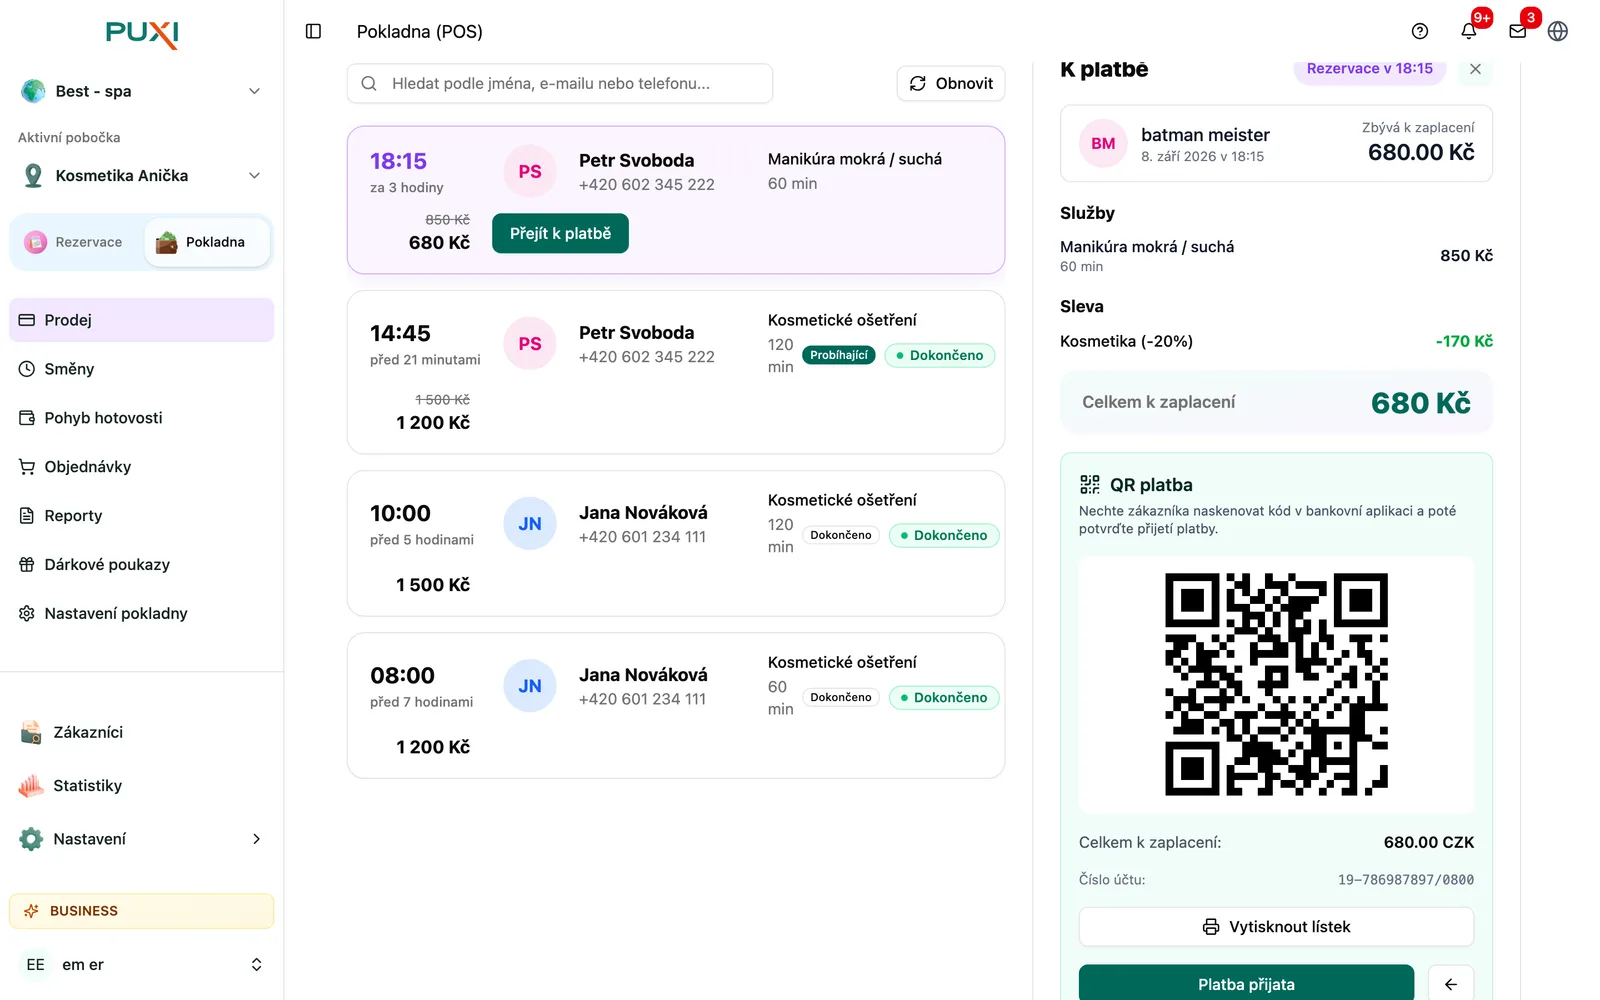Open language globe icon
Image resolution: width=1600 pixels, height=1000 pixels.
pyautogui.click(x=1558, y=31)
